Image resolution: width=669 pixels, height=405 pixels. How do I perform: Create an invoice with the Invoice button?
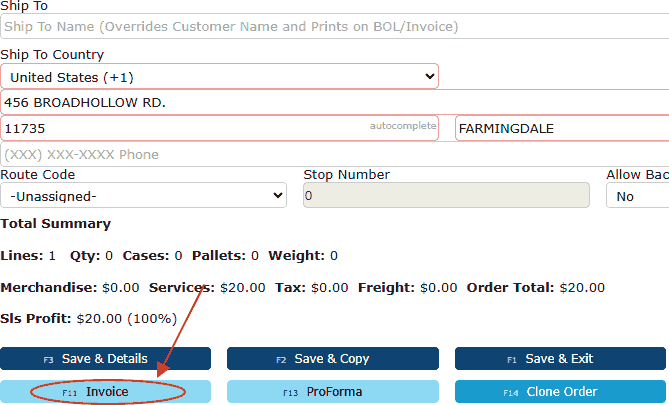point(105,392)
